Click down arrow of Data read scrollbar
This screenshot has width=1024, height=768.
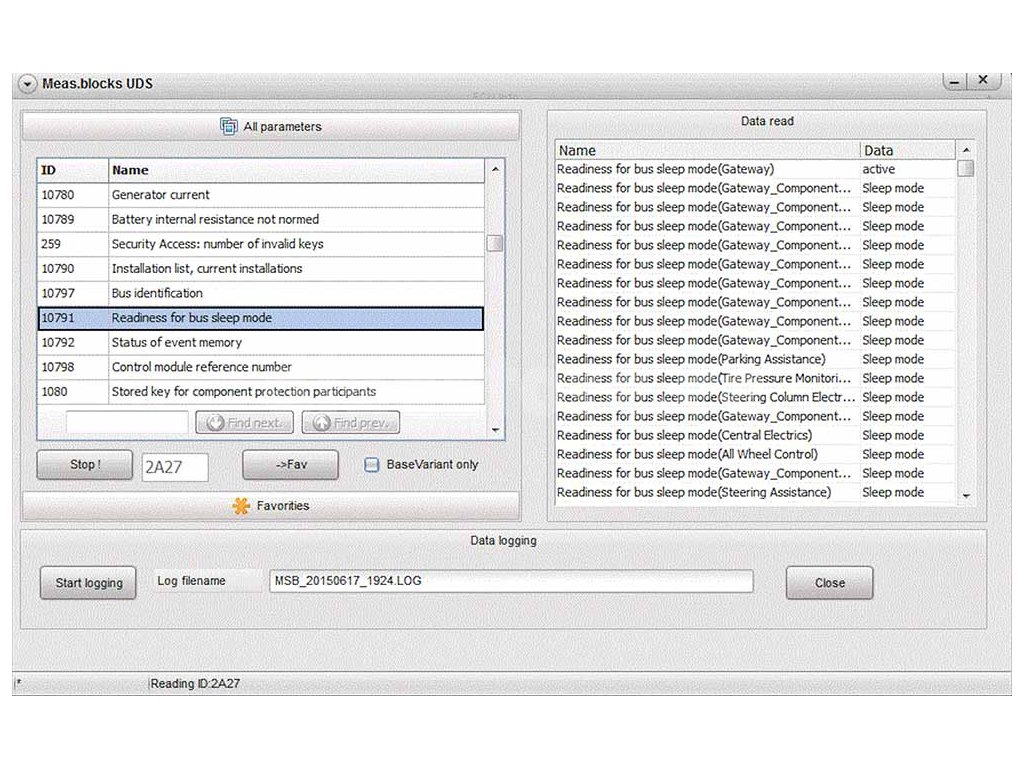tap(966, 496)
